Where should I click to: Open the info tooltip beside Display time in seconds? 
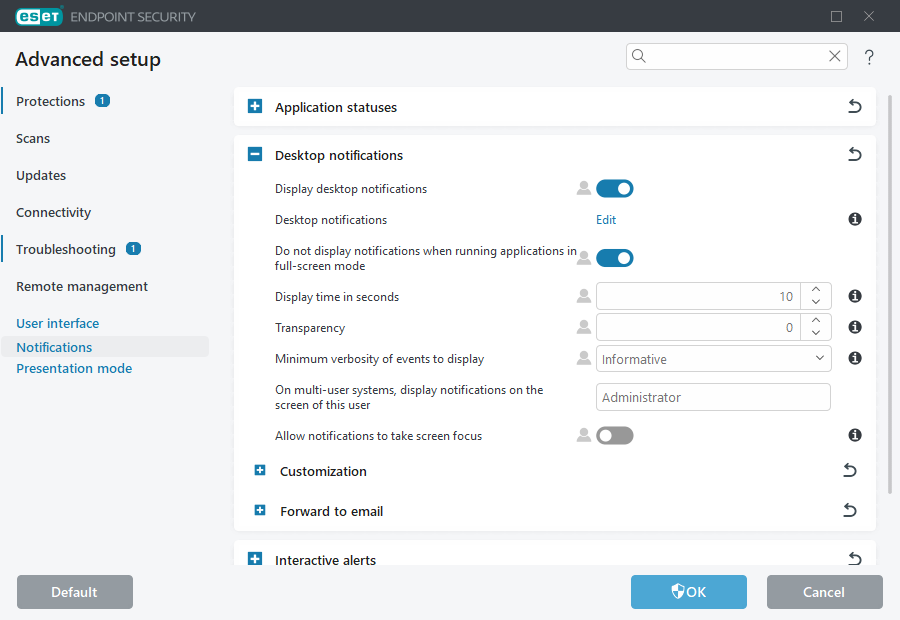coord(854,295)
